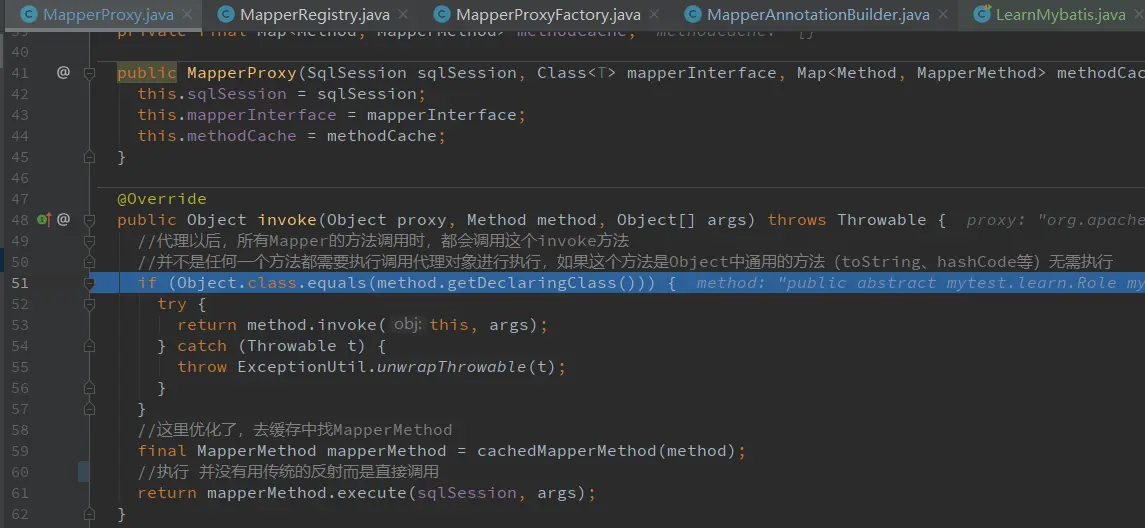This screenshot has height=528, width=1145.
Task: Click the inline 'proxy:' debug value on line 48
Action: [1055, 220]
